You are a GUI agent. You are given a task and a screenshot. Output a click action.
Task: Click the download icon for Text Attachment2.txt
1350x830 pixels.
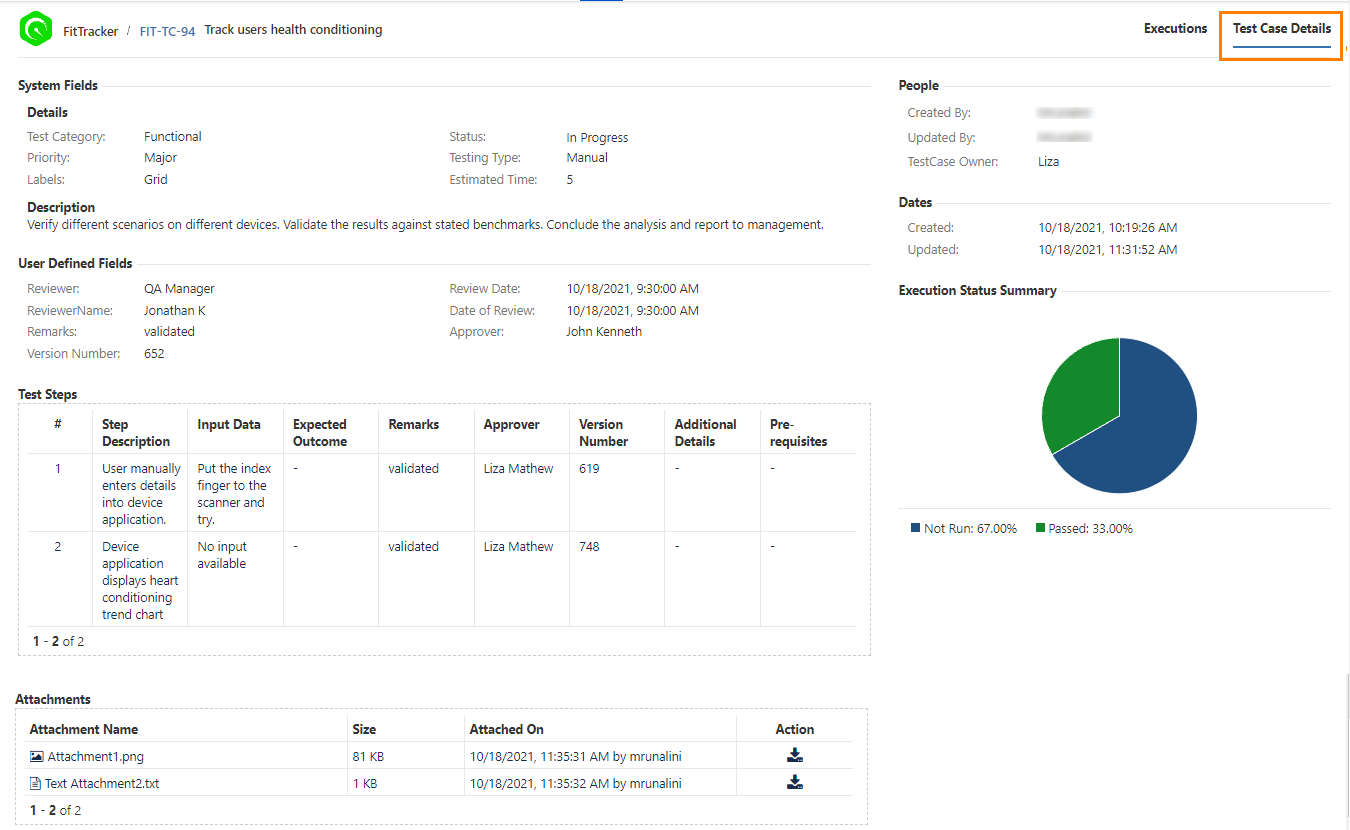[794, 783]
